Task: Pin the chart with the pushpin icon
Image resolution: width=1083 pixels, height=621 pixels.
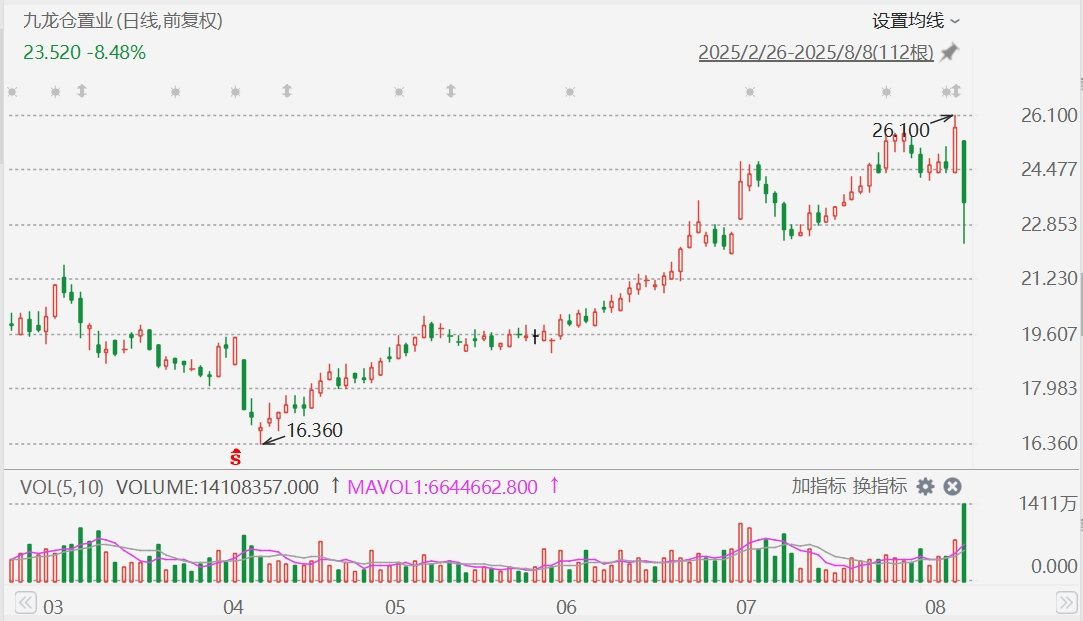Action: tap(950, 52)
